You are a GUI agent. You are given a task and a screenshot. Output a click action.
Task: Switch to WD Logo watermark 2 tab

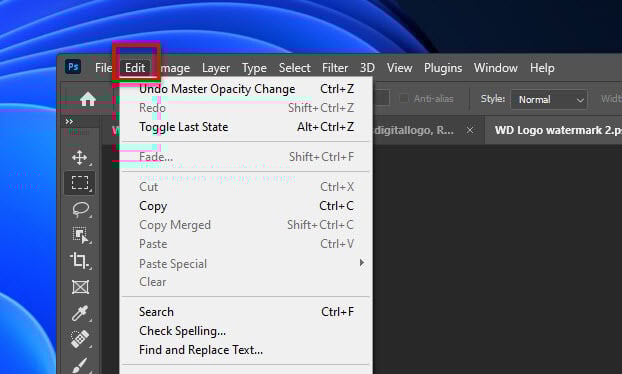click(558, 130)
